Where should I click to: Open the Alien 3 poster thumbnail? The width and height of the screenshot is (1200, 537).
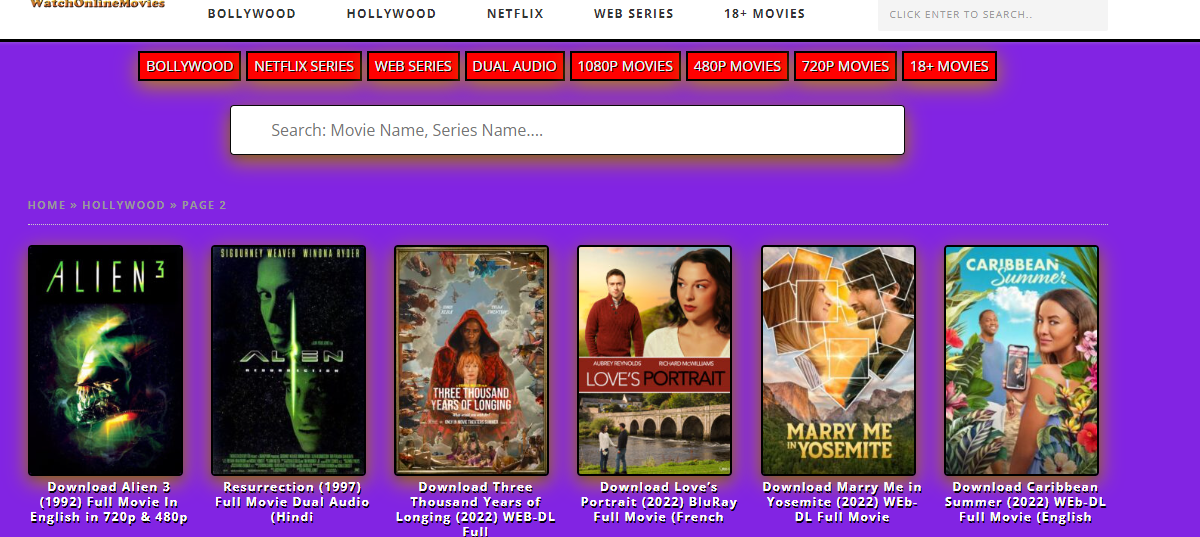[x=105, y=360]
